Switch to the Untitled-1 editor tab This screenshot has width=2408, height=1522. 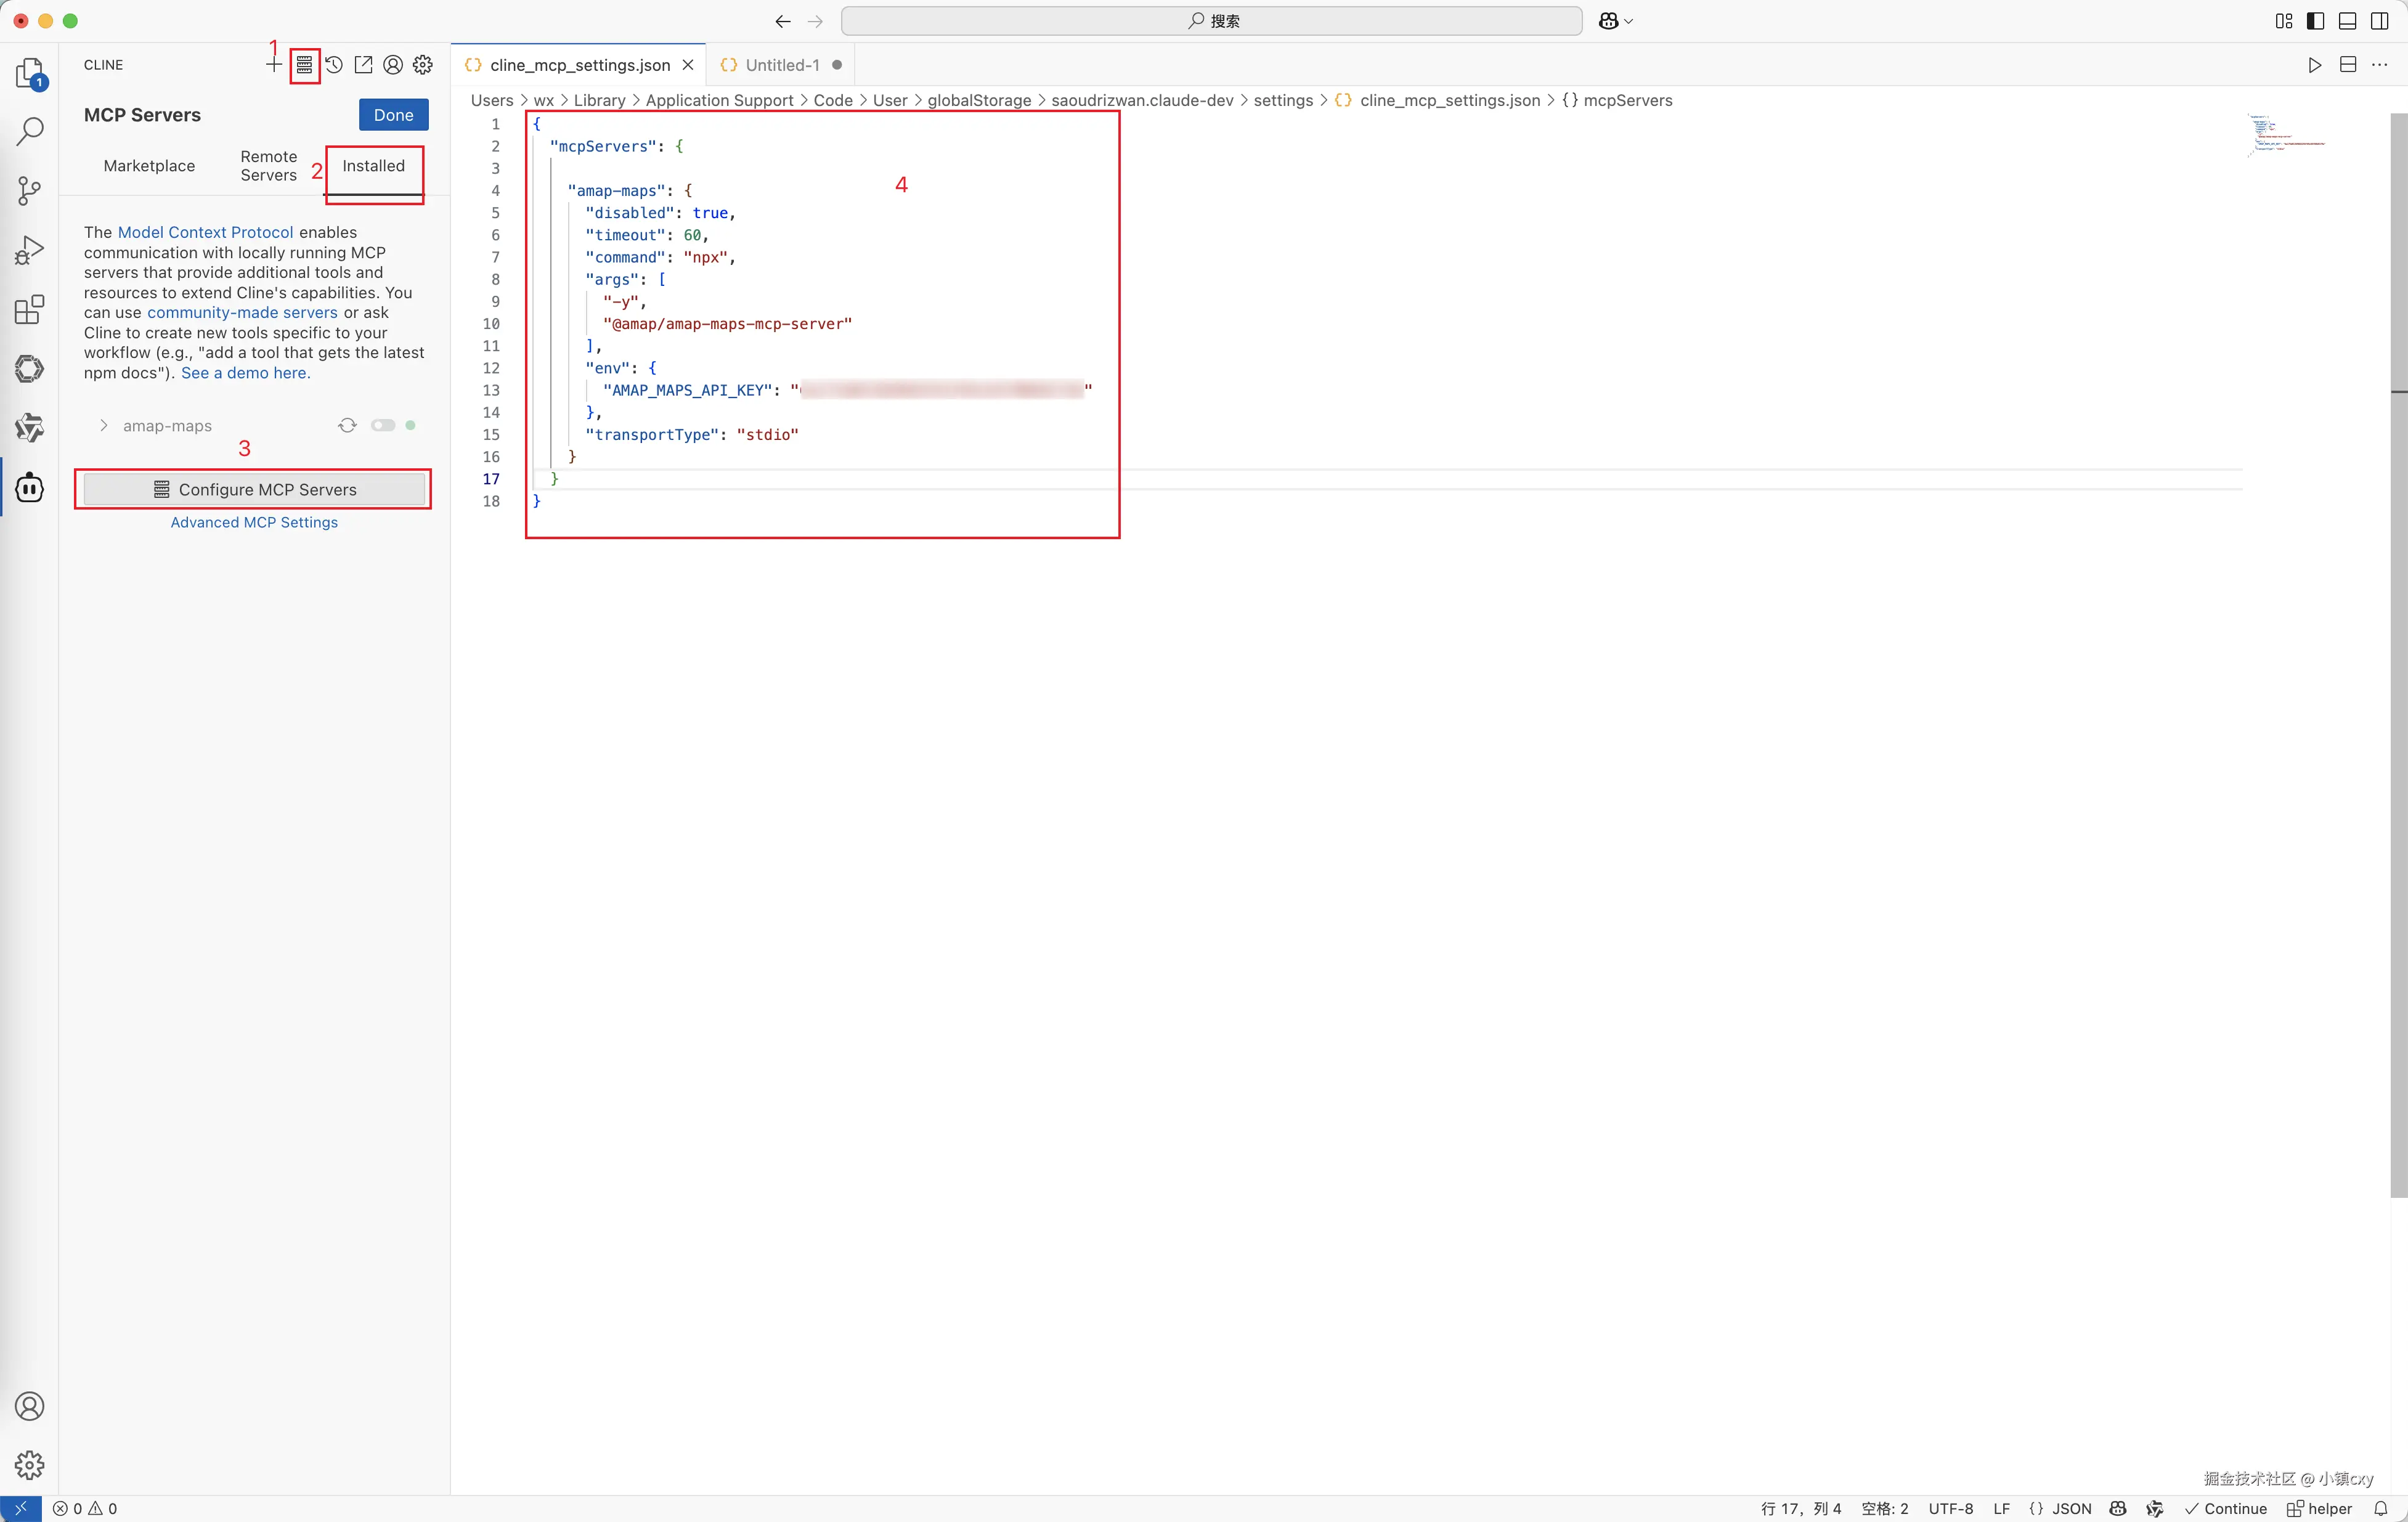click(782, 65)
